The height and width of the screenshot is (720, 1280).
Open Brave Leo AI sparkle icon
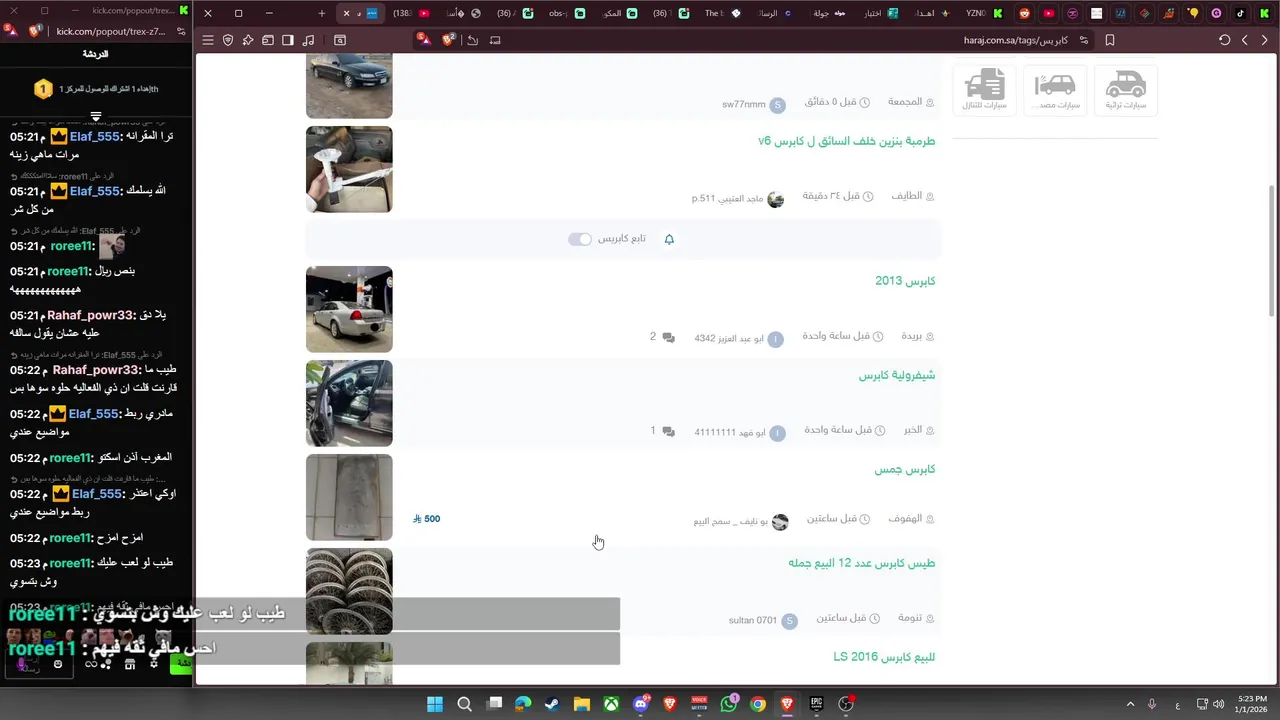pos(248,40)
